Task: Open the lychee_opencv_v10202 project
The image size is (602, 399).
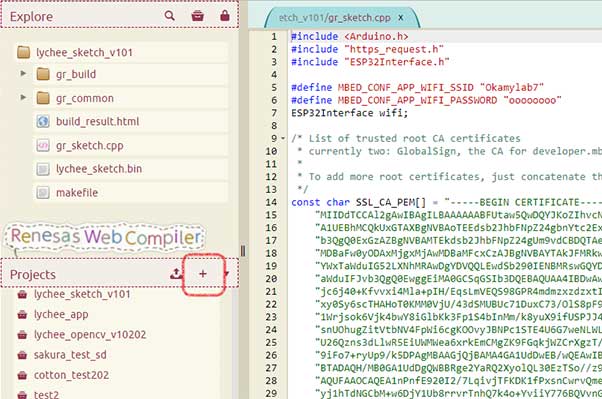Action: [90, 334]
